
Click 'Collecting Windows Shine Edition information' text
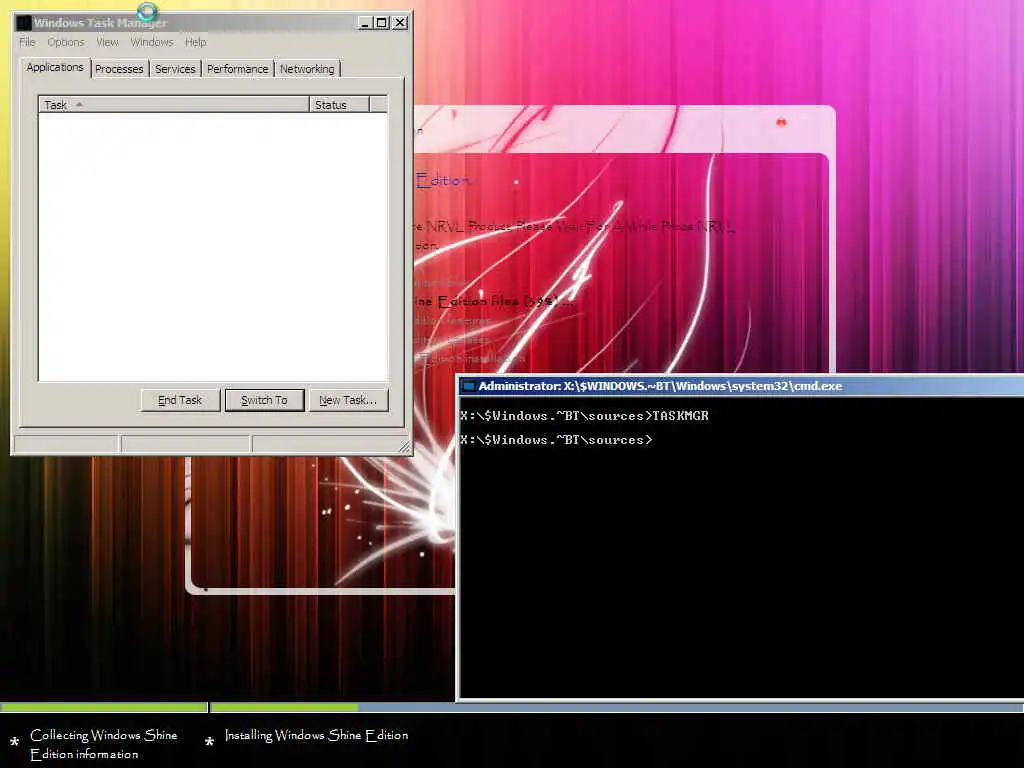click(104, 744)
